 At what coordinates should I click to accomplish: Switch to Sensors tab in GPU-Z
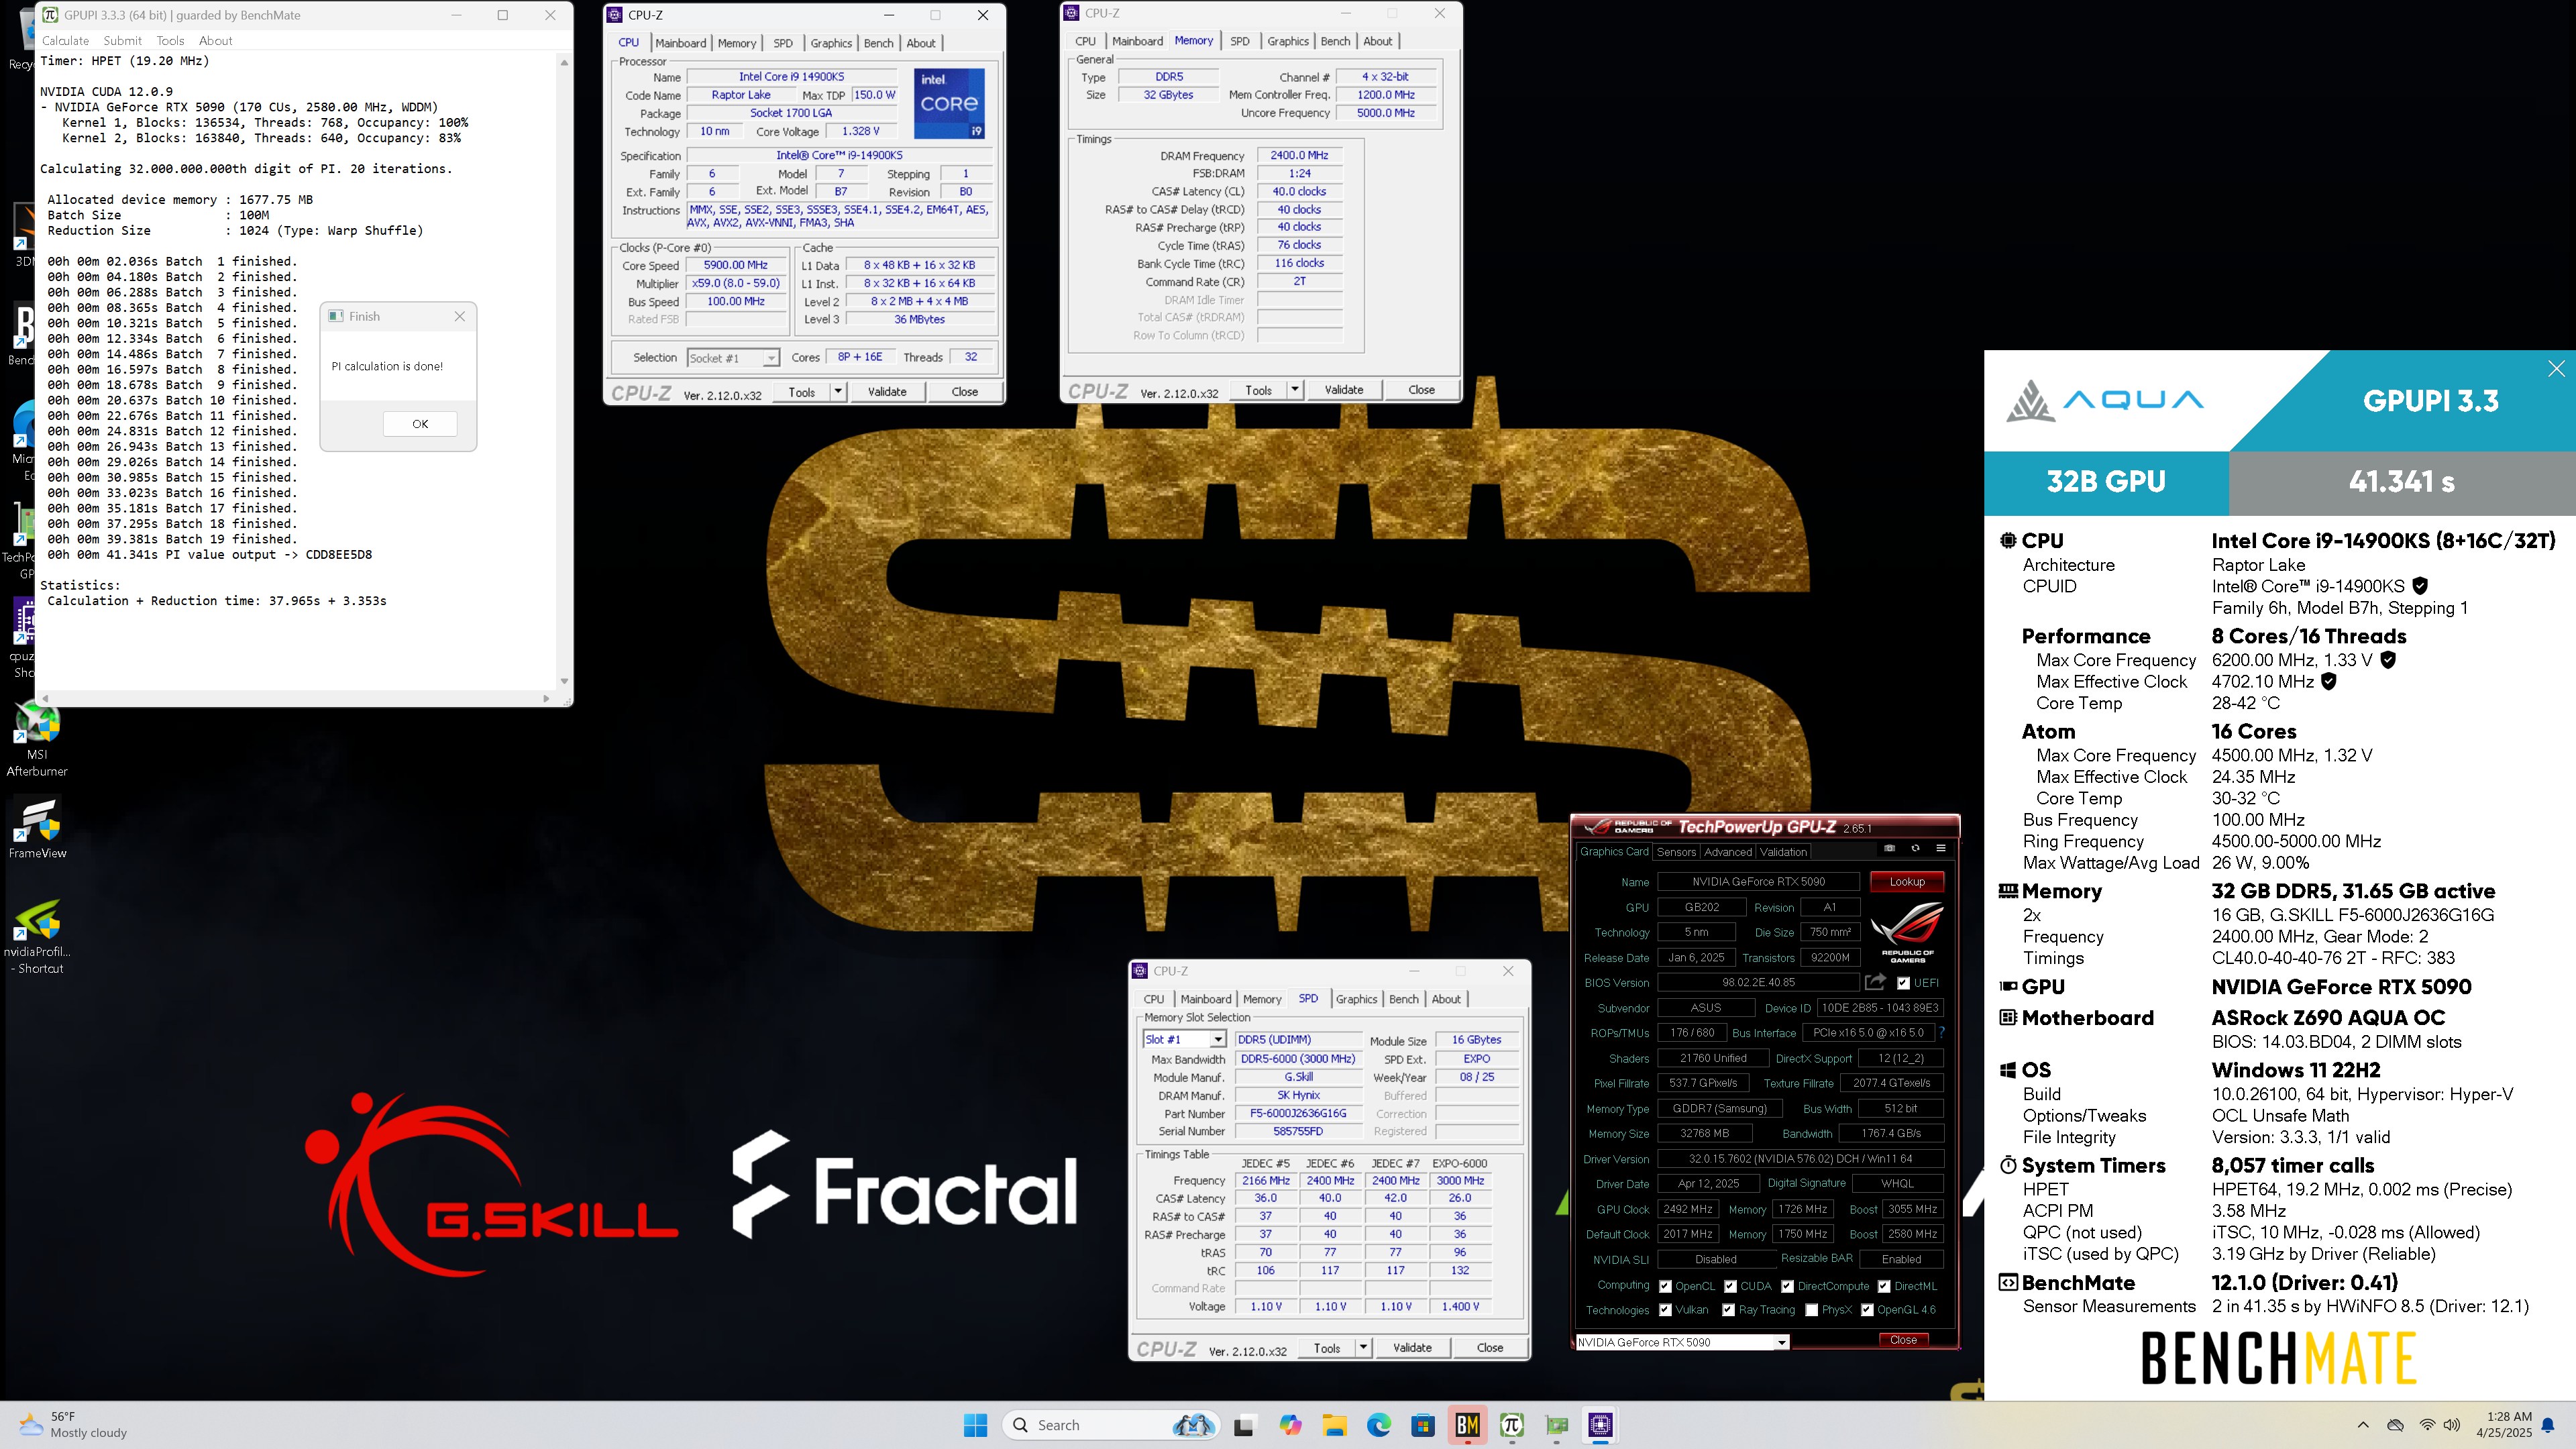pyautogui.click(x=1676, y=852)
